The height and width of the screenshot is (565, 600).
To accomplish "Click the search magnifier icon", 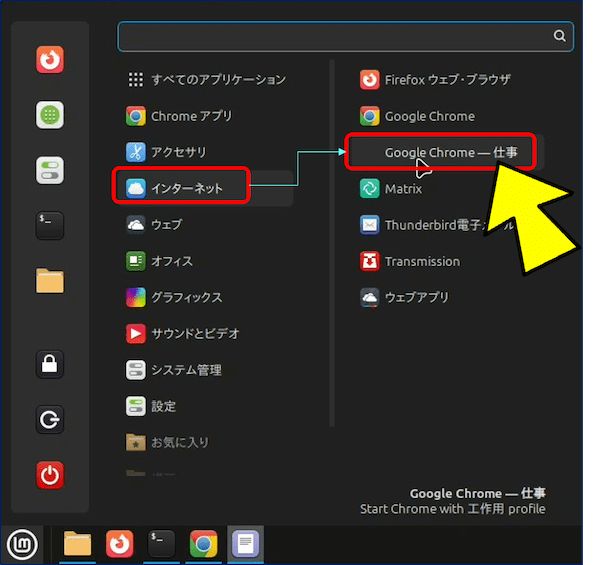I will pyautogui.click(x=560, y=36).
